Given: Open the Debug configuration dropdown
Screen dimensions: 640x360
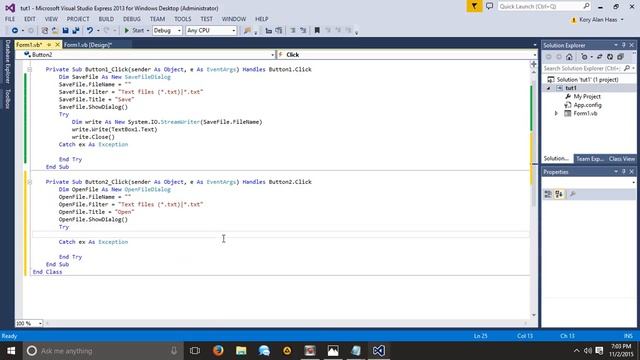Looking at the screenshot, I should click(x=167, y=31).
